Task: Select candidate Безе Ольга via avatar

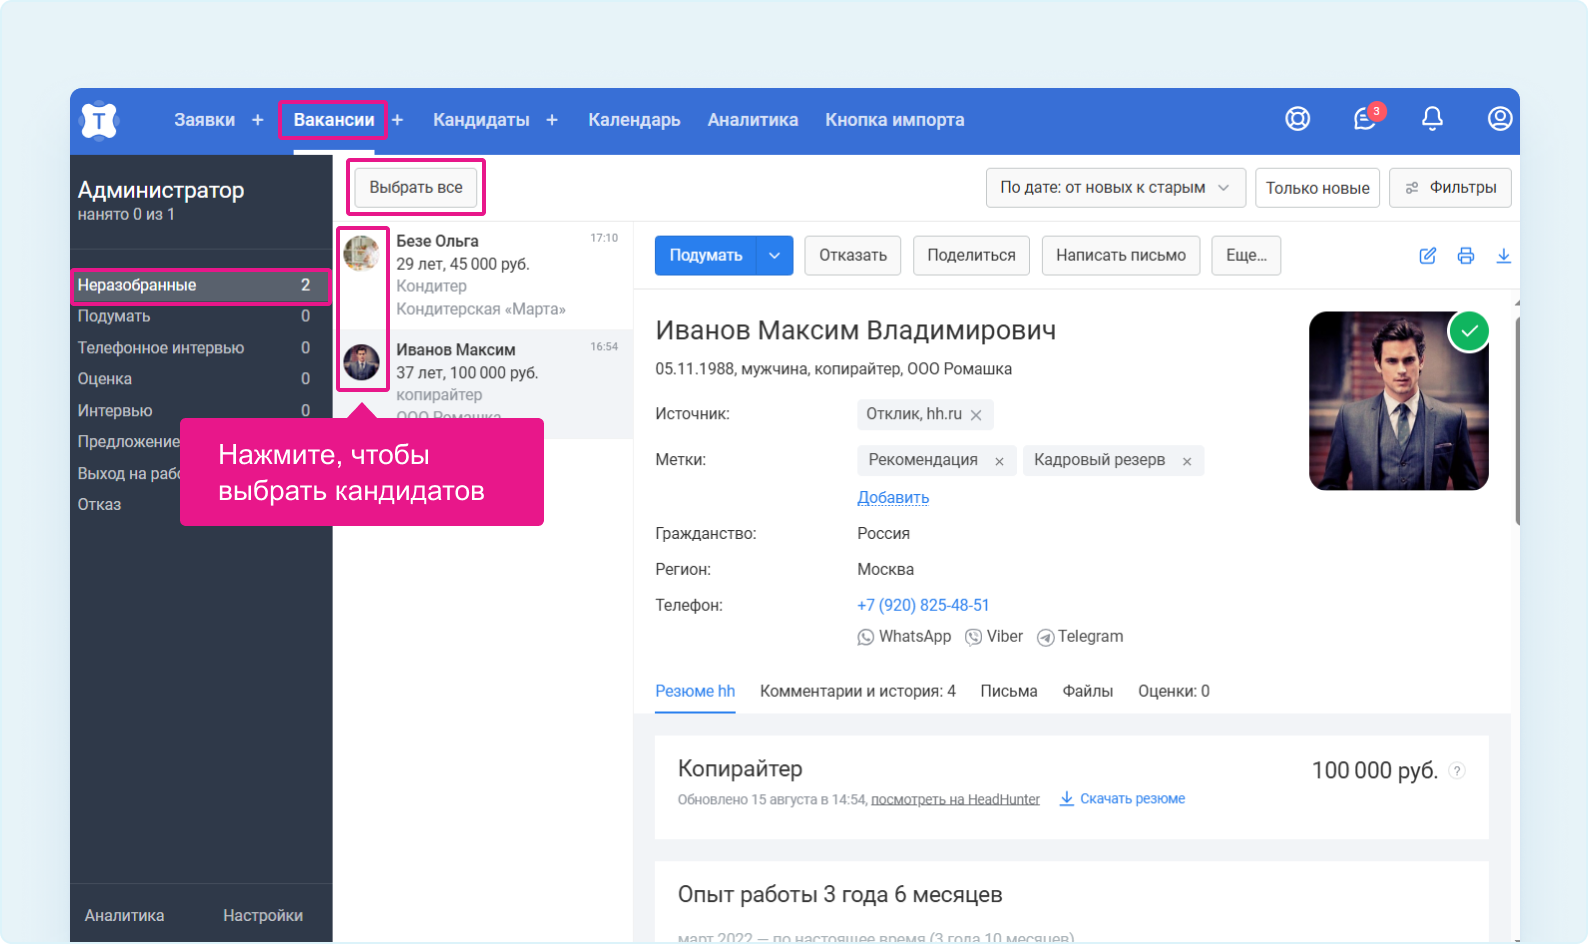Action: pyautogui.click(x=361, y=253)
